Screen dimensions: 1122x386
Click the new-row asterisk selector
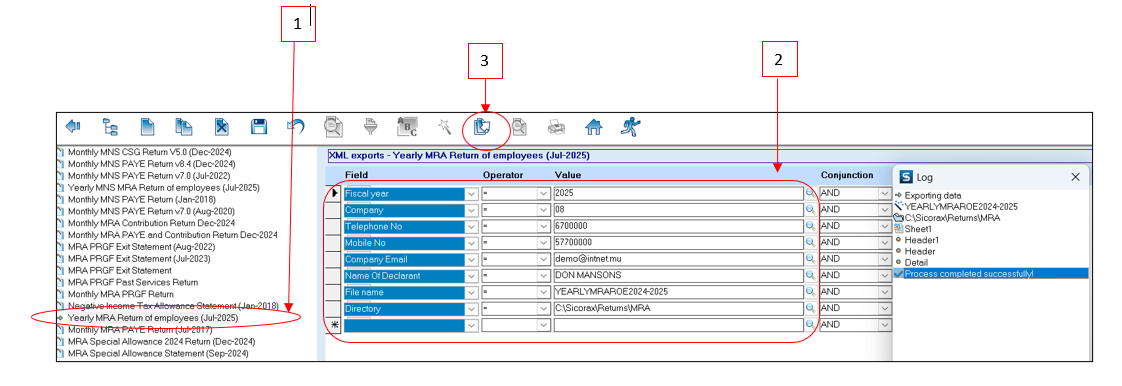(x=334, y=325)
